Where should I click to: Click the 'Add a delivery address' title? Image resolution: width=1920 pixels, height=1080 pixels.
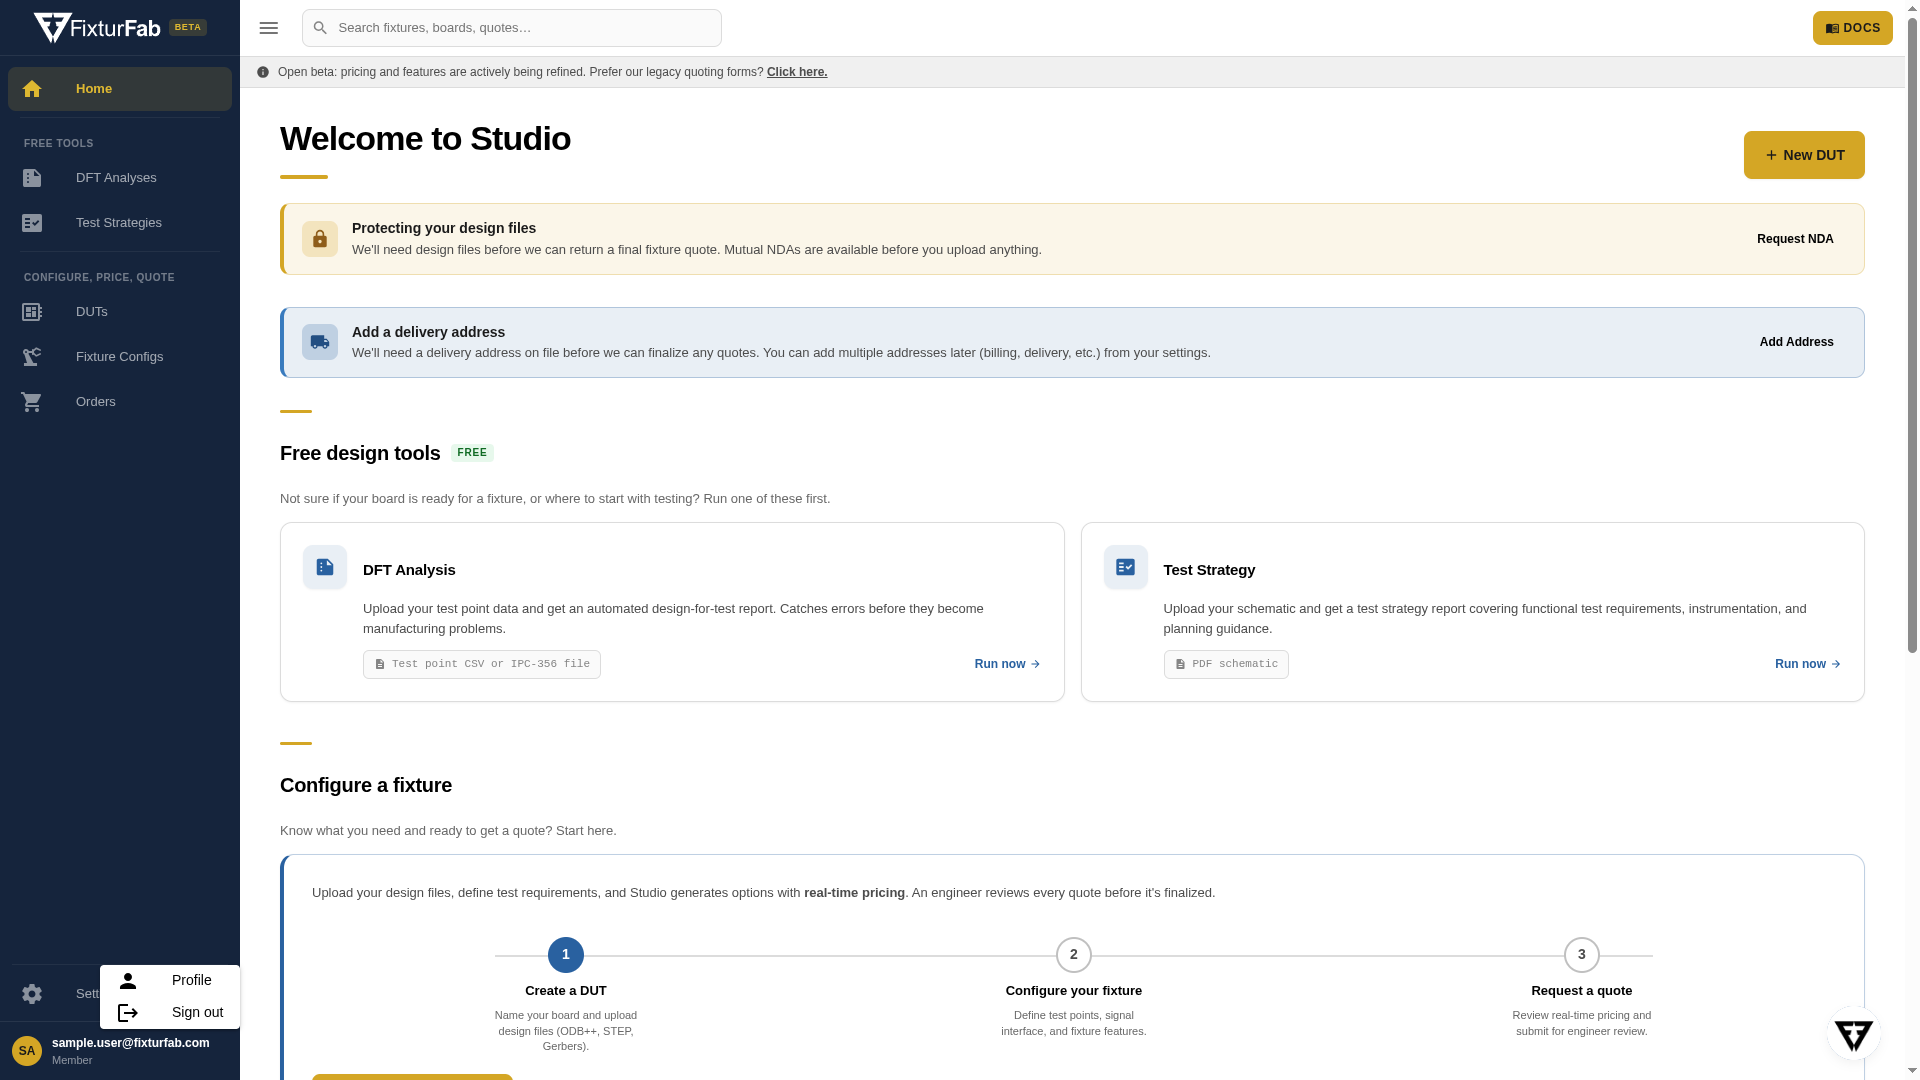[428, 332]
